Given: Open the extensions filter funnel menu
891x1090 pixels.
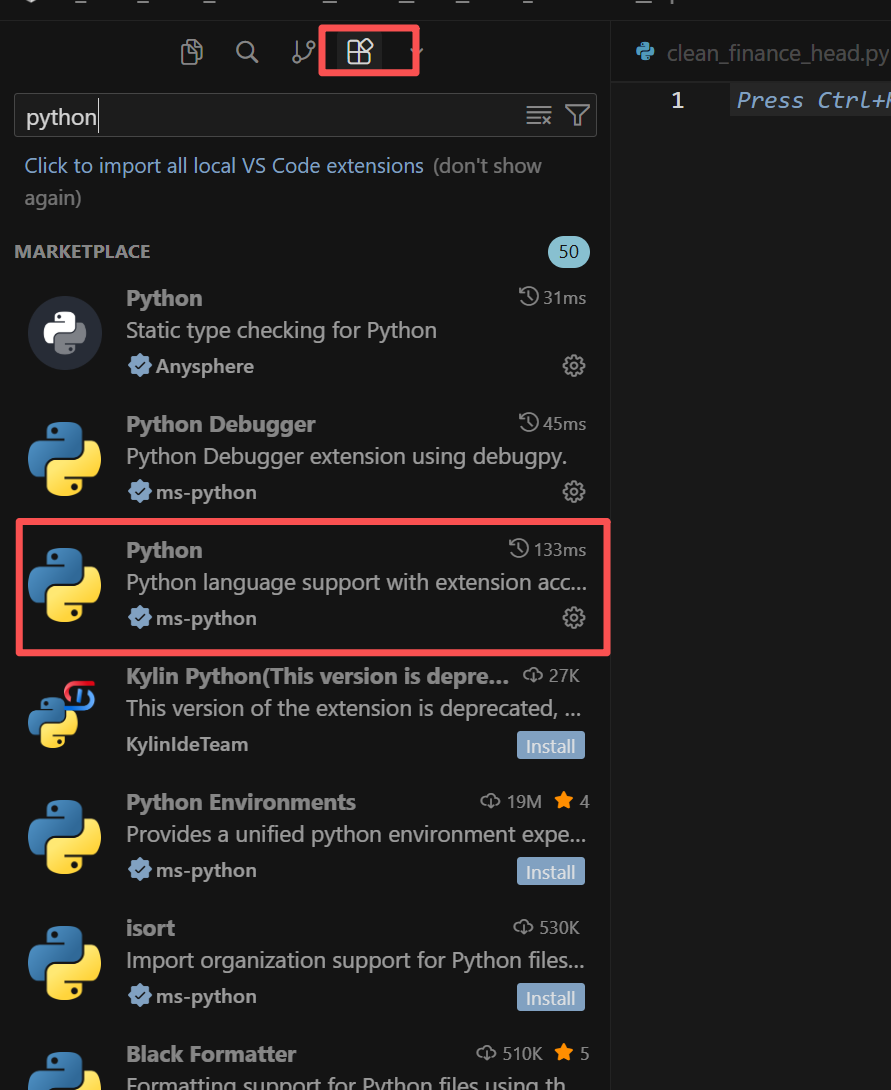Looking at the screenshot, I should click(577, 115).
